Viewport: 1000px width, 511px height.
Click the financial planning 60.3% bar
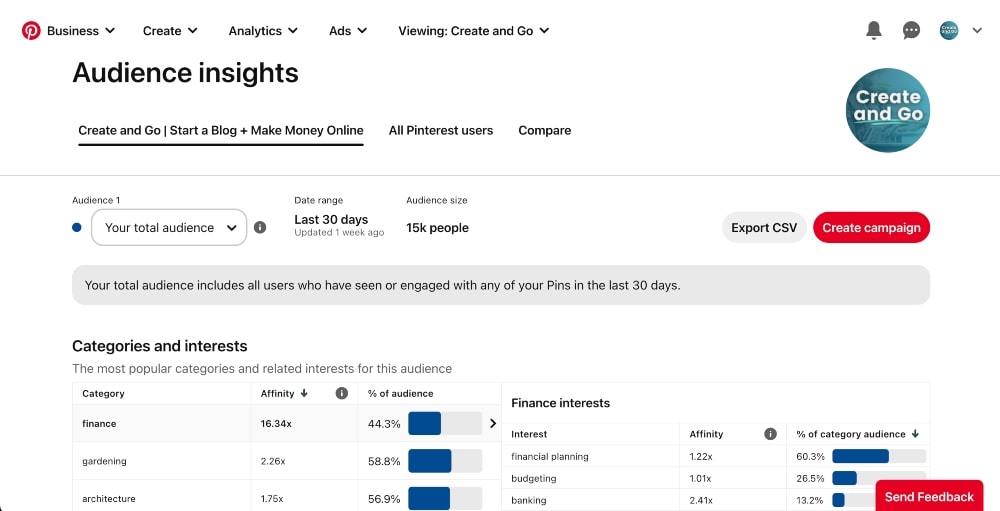pos(879,456)
